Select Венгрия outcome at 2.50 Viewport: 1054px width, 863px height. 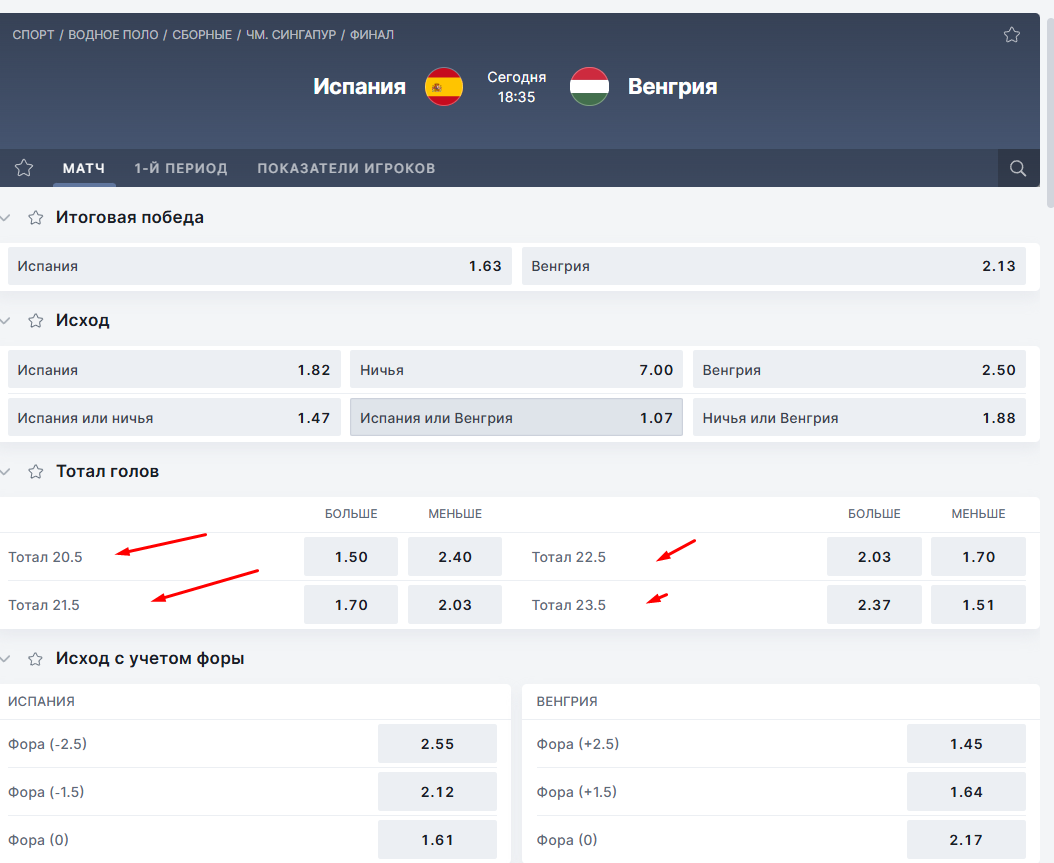click(859, 370)
